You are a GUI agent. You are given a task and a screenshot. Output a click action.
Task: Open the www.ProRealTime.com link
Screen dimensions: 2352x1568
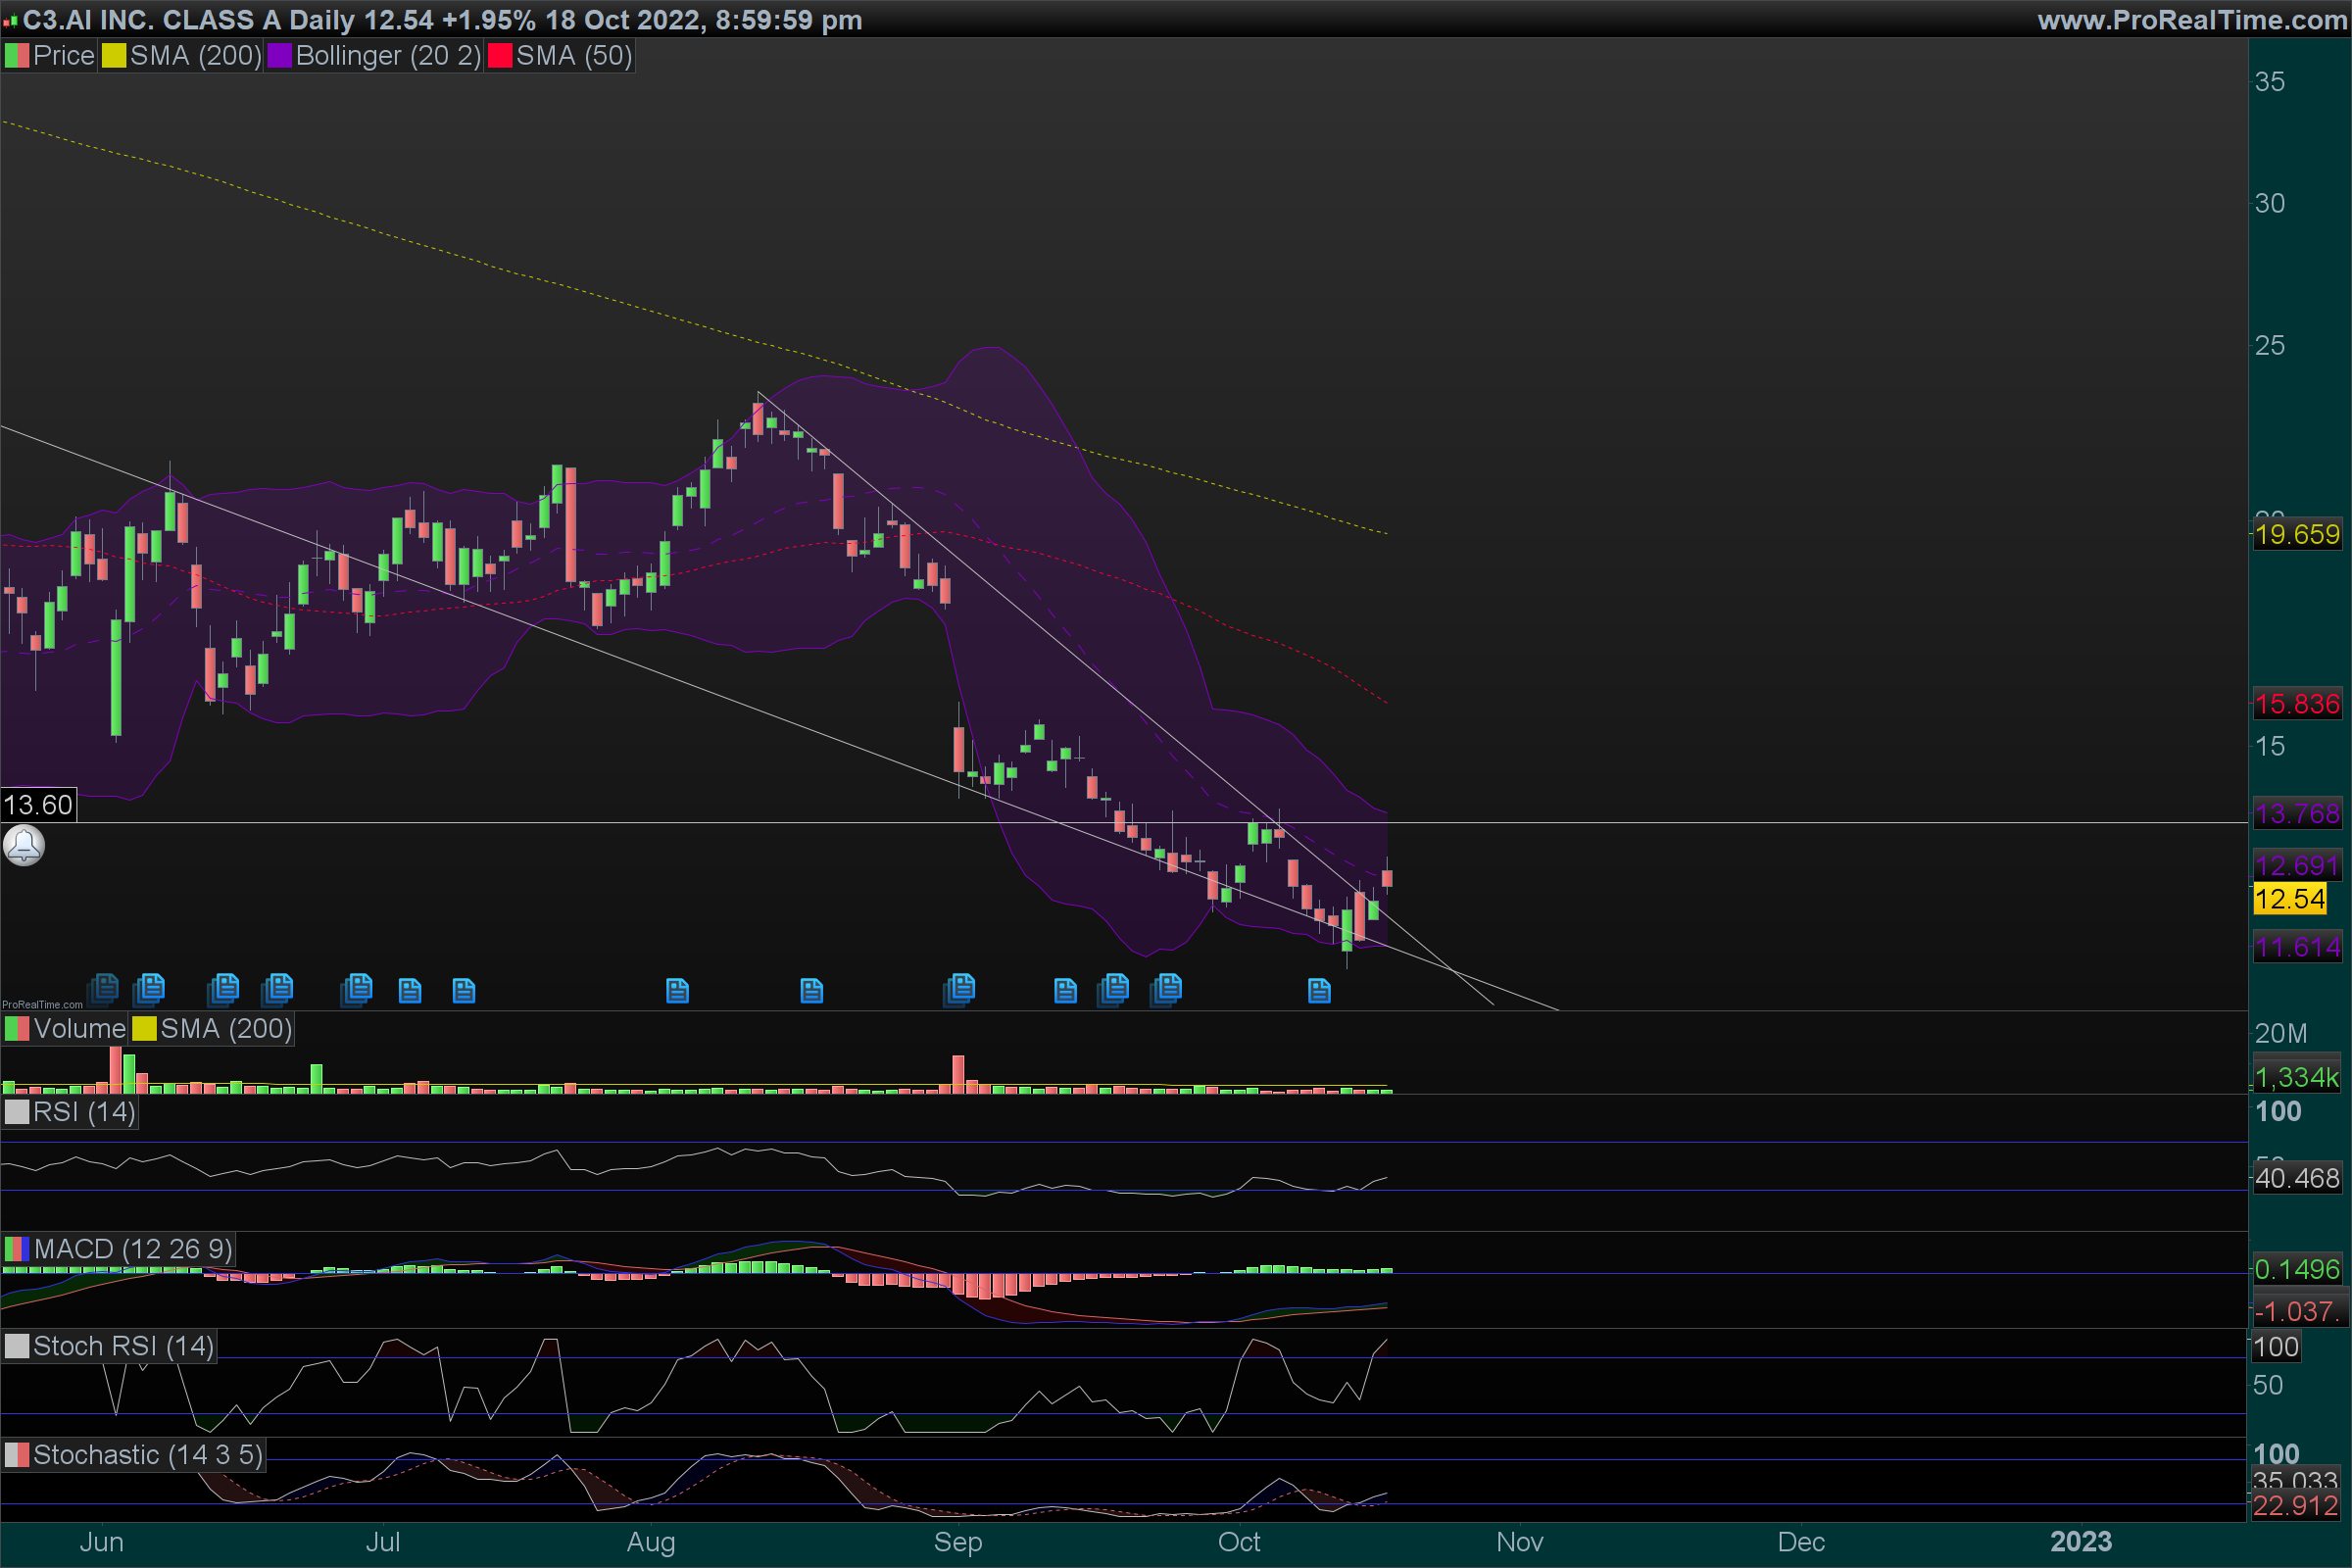coord(2191,20)
